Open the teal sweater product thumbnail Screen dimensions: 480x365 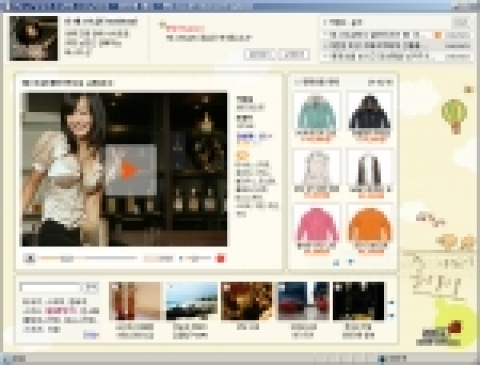pyautogui.click(x=316, y=113)
